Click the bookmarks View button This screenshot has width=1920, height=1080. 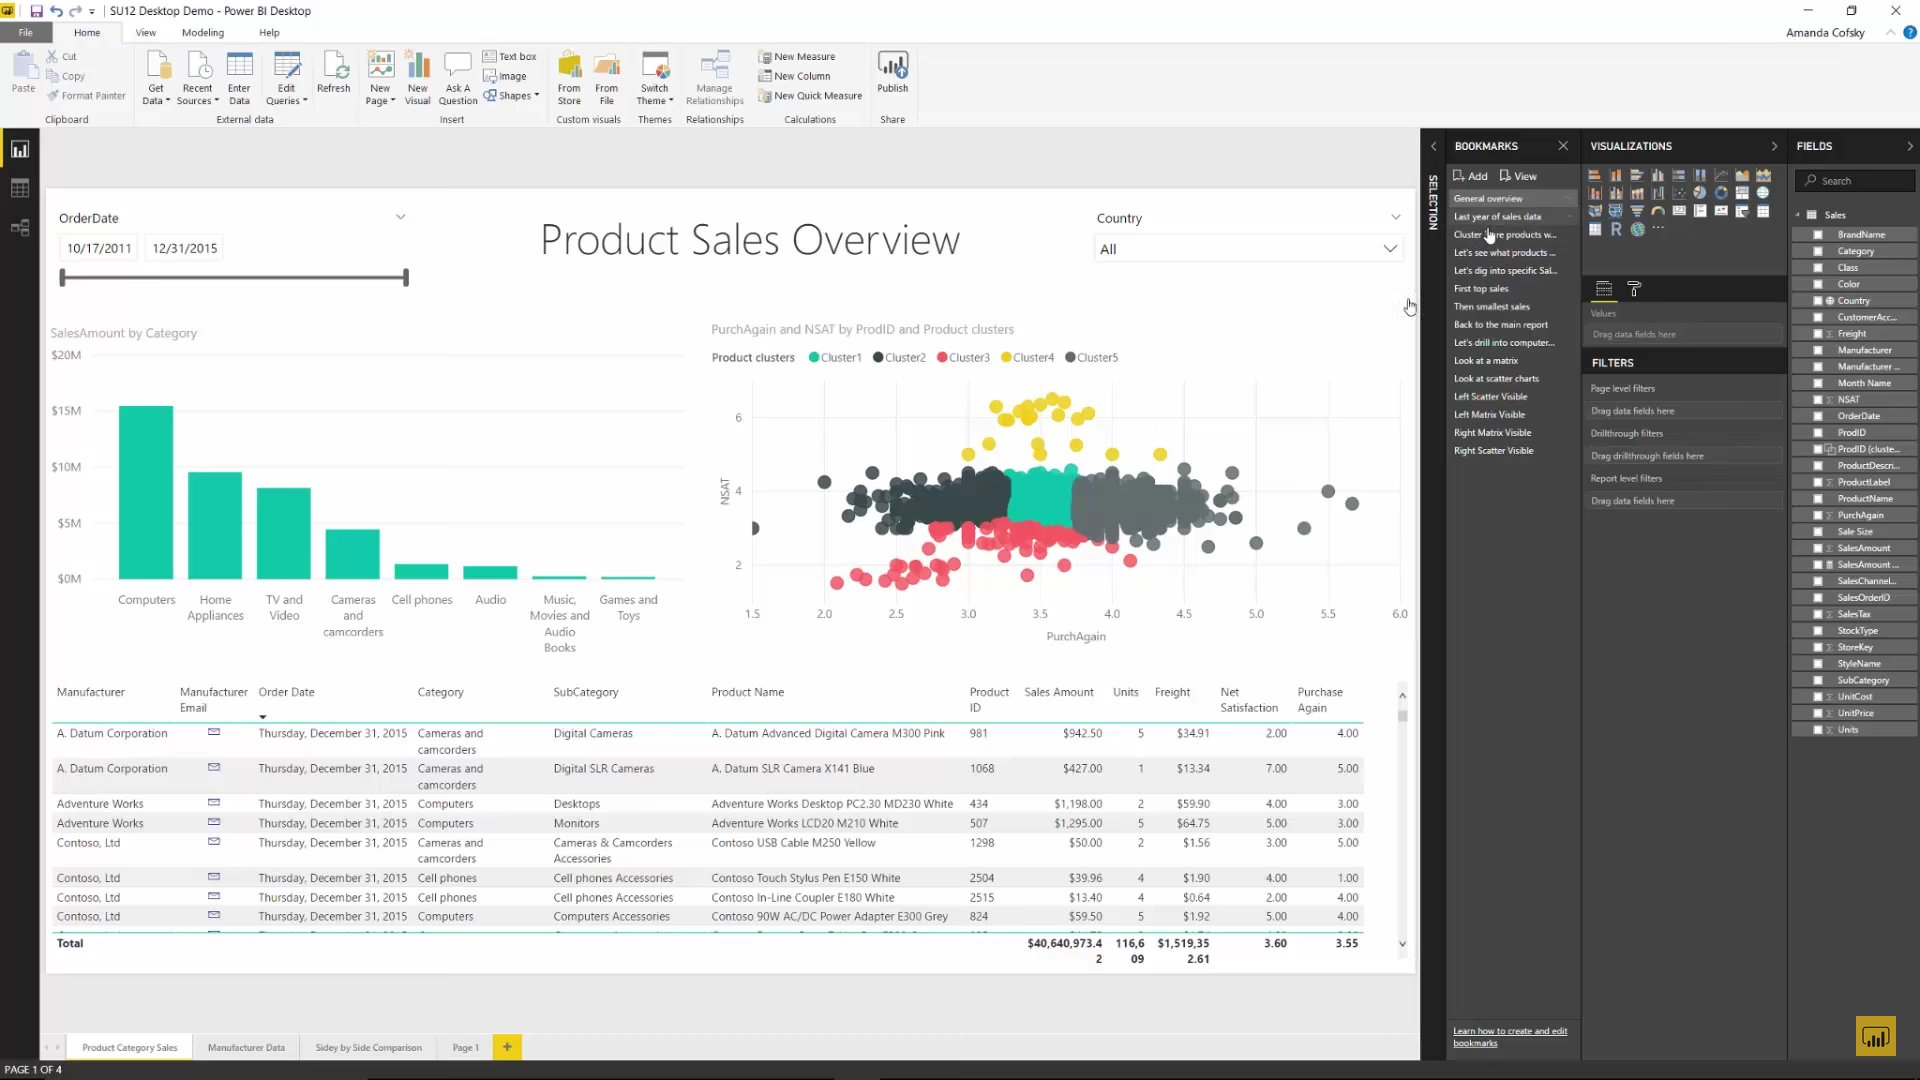tap(1518, 176)
